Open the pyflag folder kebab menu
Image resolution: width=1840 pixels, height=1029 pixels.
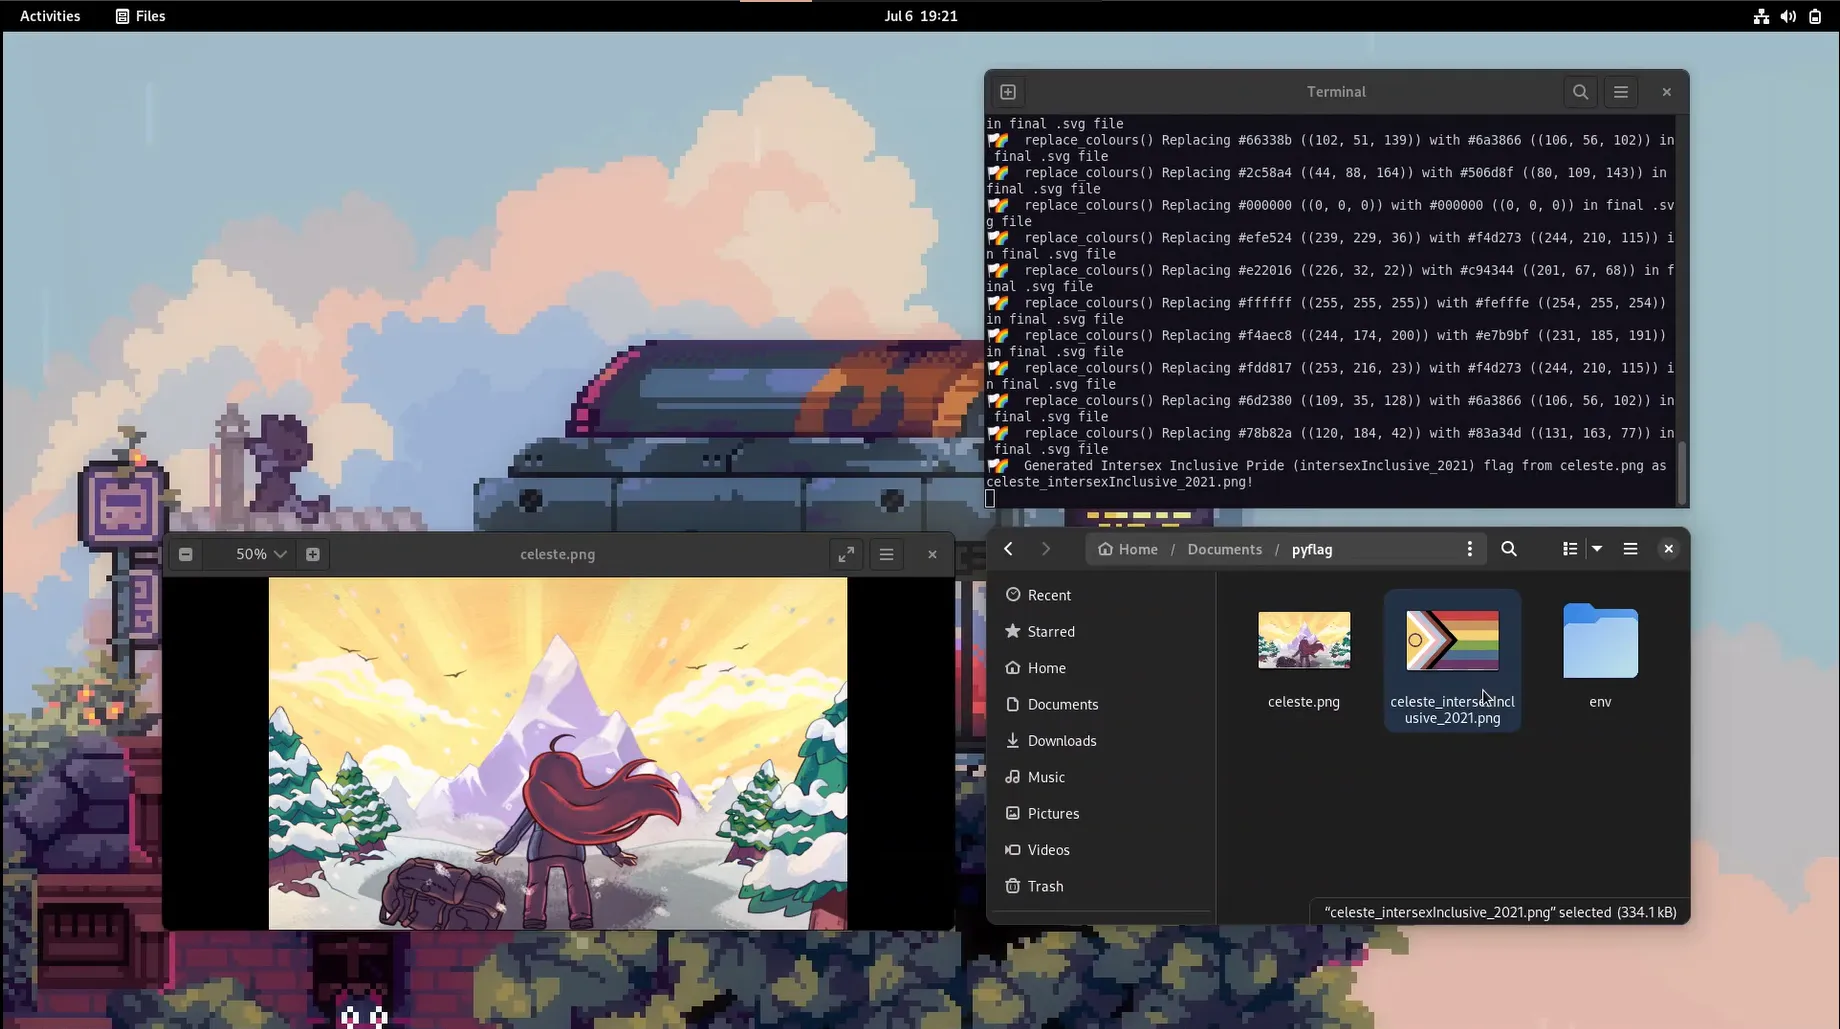point(1469,549)
